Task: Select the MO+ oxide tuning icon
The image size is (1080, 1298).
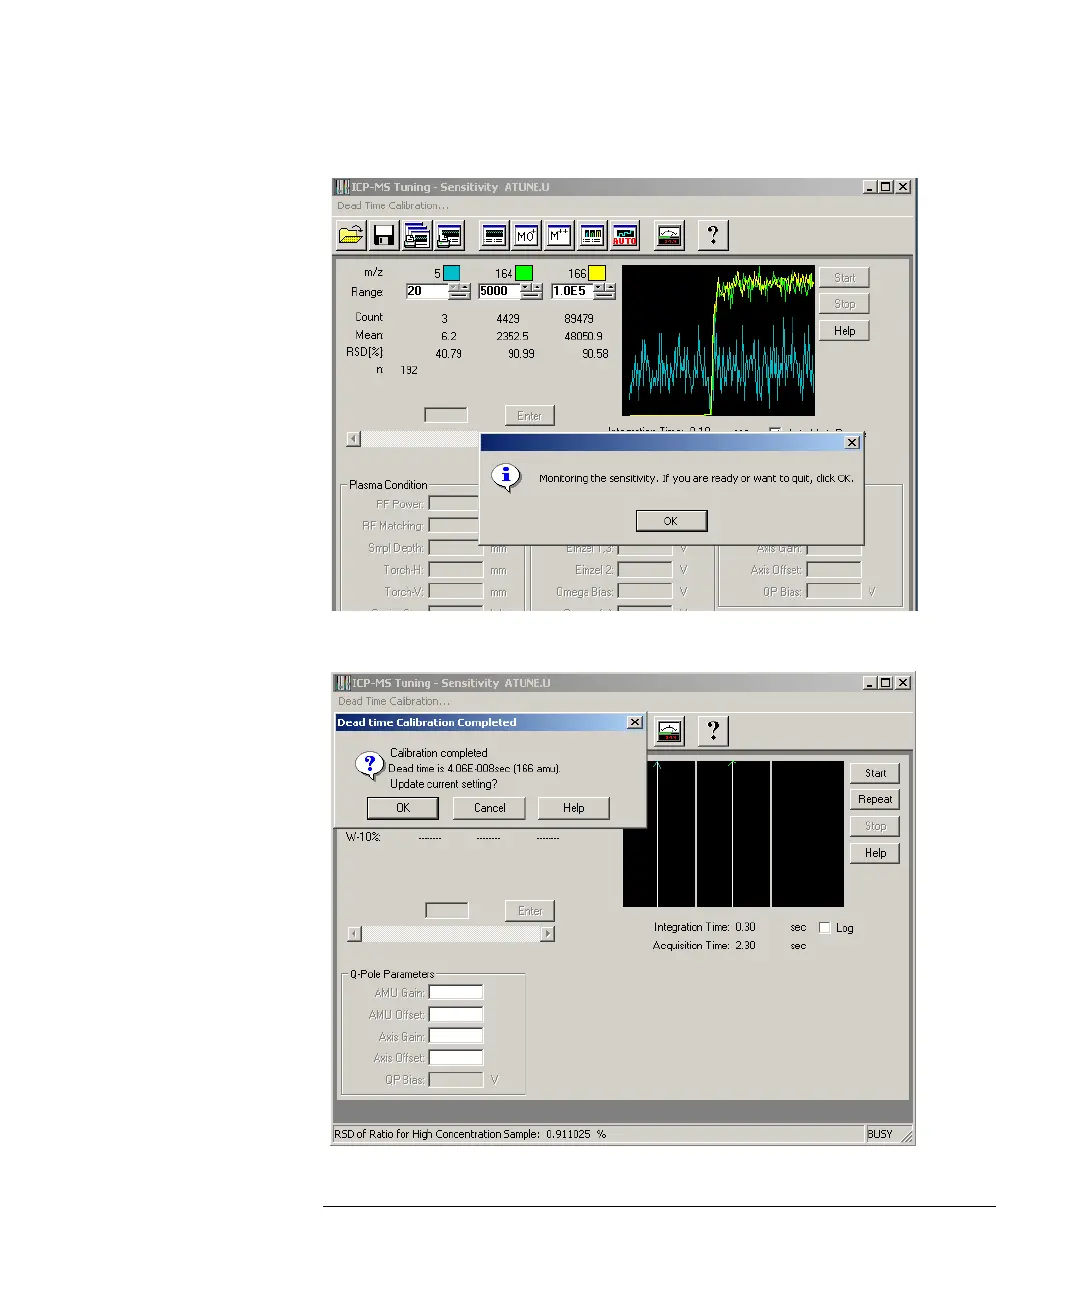Action: click(526, 235)
